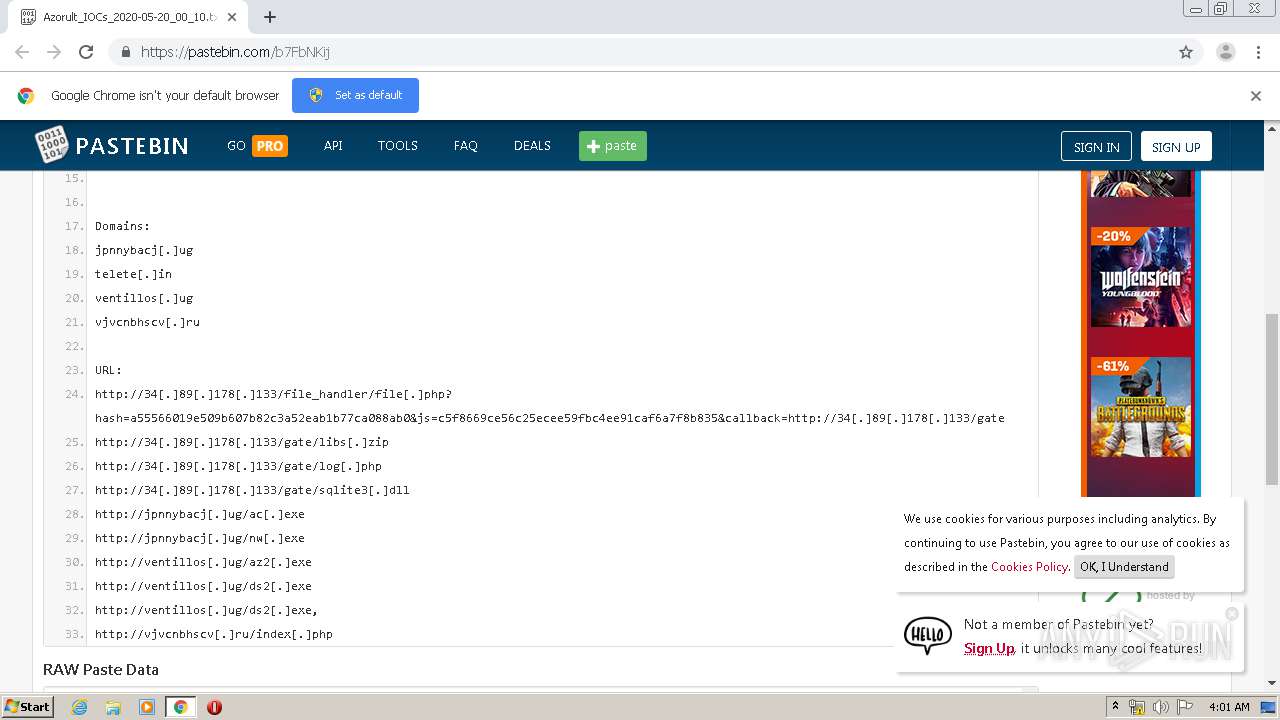Select line 19 text telete[.]in
This screenshot has width=1280, height=720.
[133, 274]
